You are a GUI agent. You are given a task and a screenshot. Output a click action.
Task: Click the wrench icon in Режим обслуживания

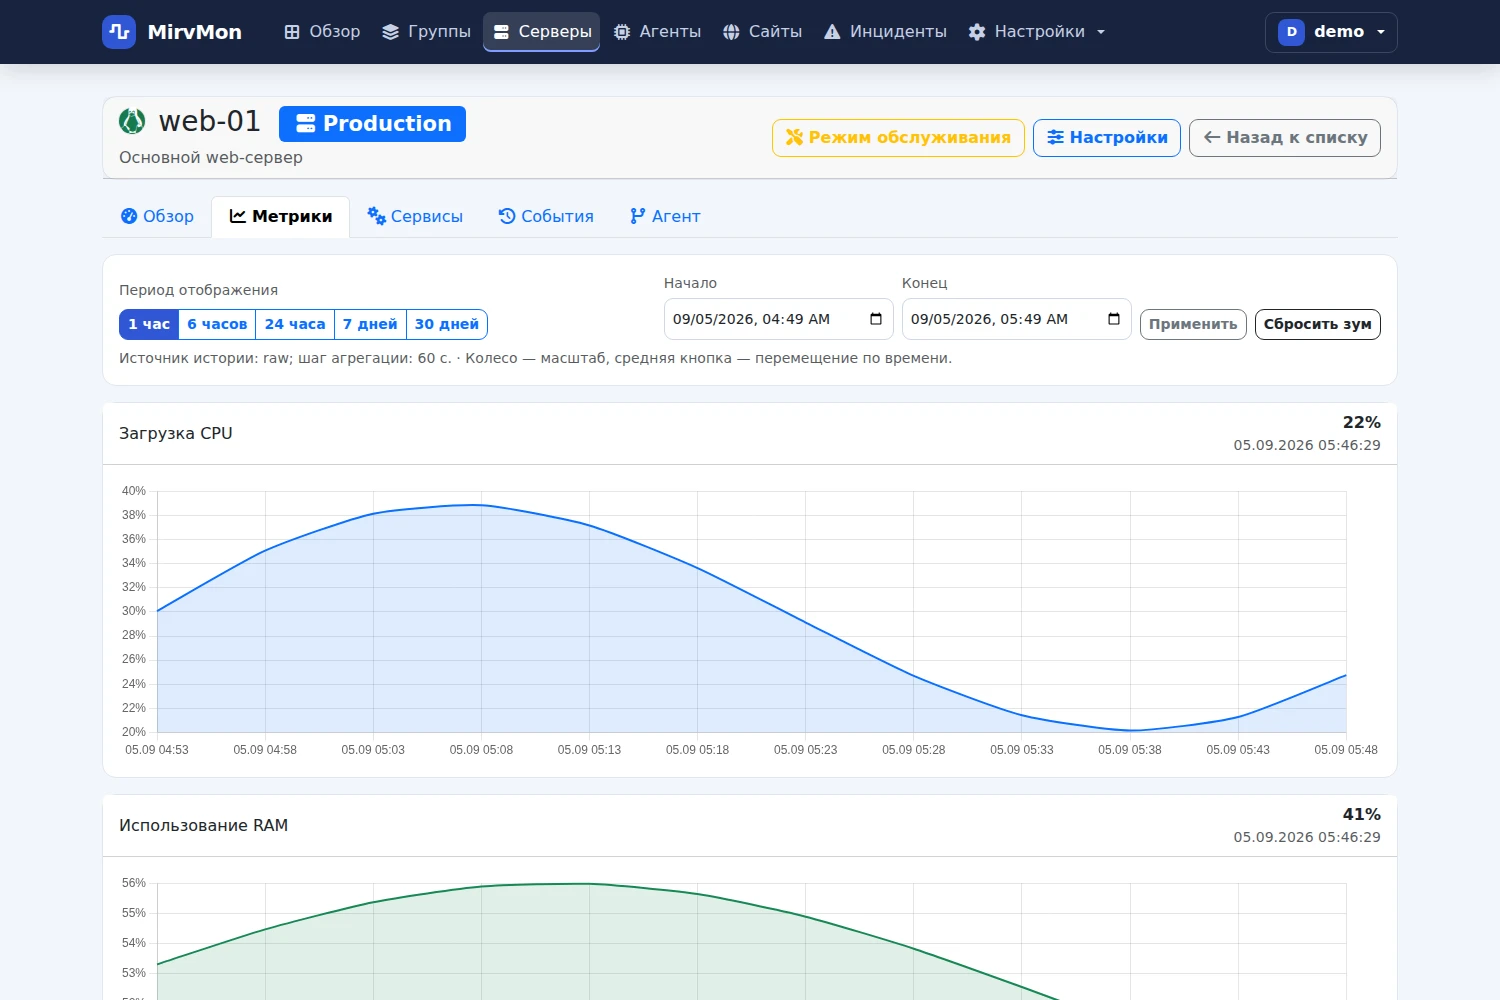[x=794, y=137]
